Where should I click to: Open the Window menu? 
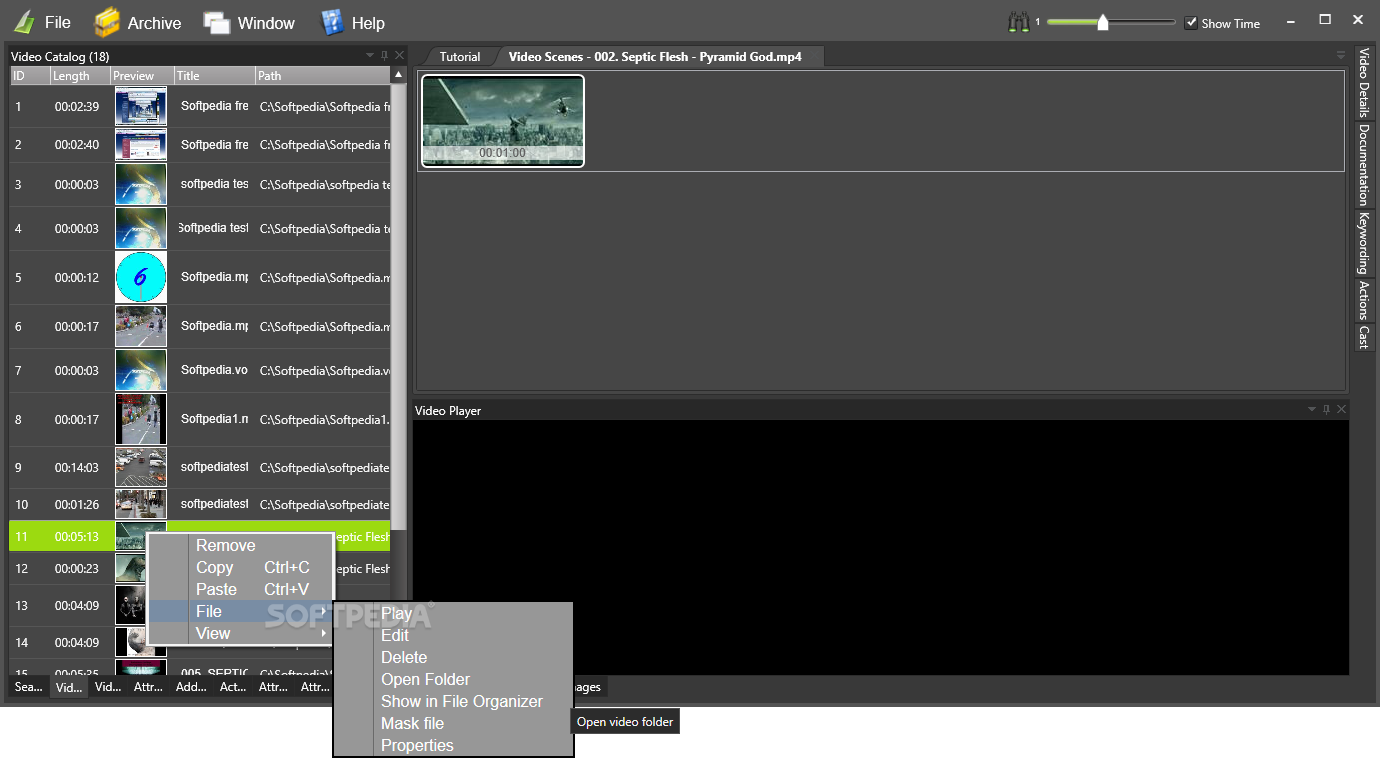click(249, 22)
